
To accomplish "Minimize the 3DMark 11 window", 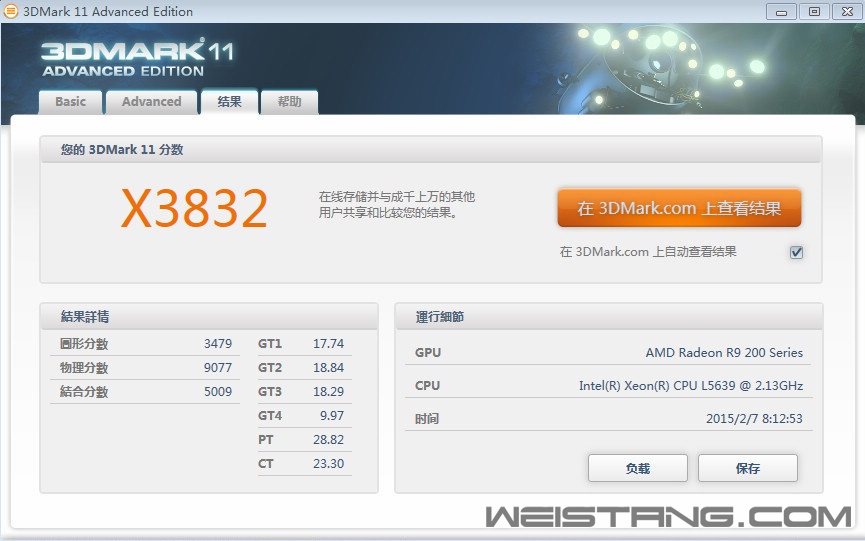I will [x=781, y=12].
